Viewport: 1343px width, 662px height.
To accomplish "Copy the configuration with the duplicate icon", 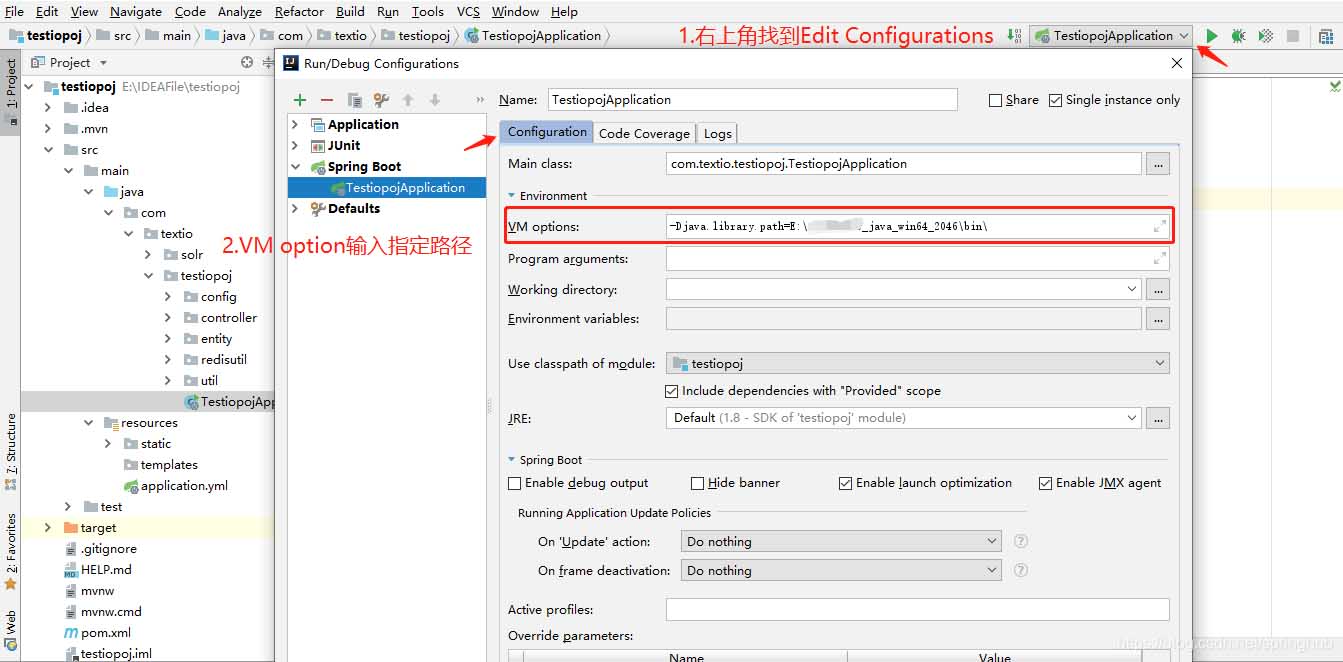I will tap(354, 100).
